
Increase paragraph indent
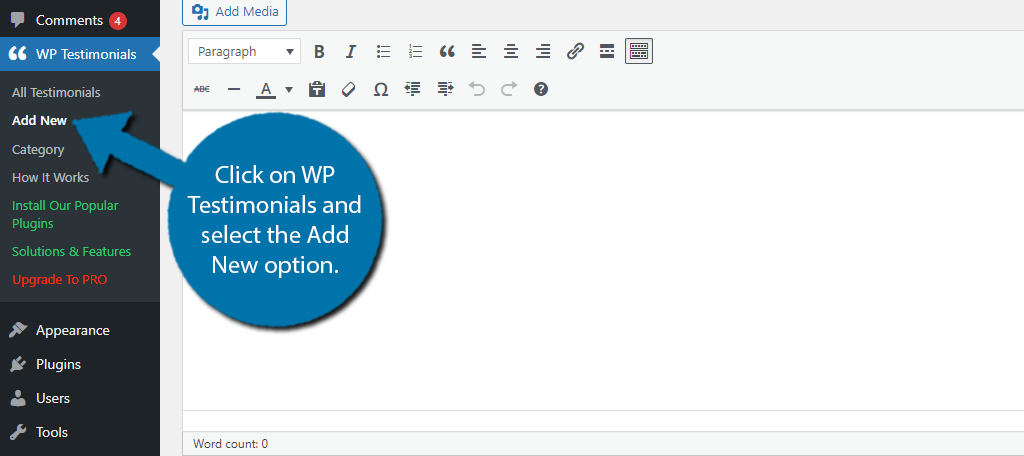[x=445, y=90]
